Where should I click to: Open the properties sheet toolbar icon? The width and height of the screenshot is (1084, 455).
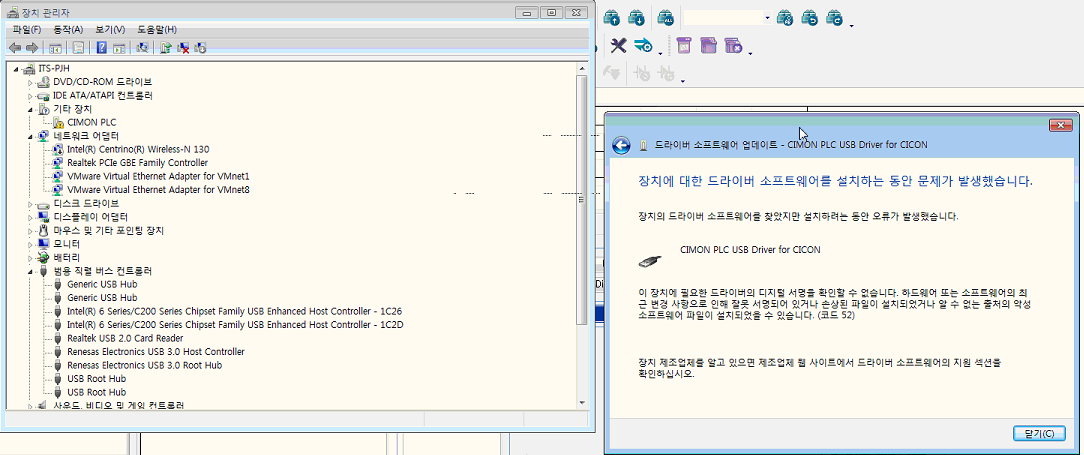tap(79, 48)
